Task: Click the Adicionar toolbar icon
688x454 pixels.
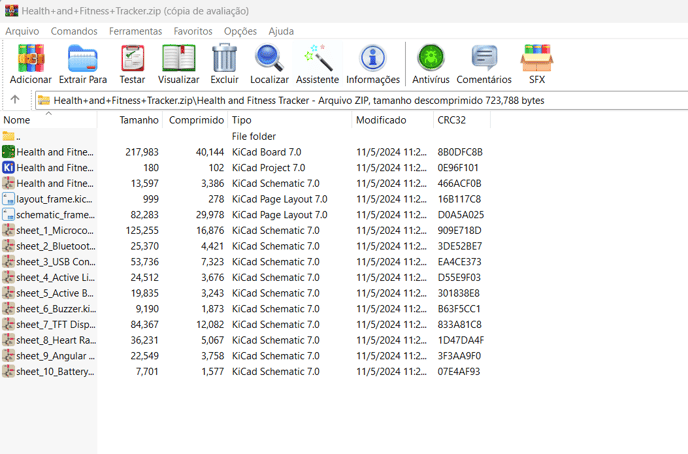Action: click(31, 57)
